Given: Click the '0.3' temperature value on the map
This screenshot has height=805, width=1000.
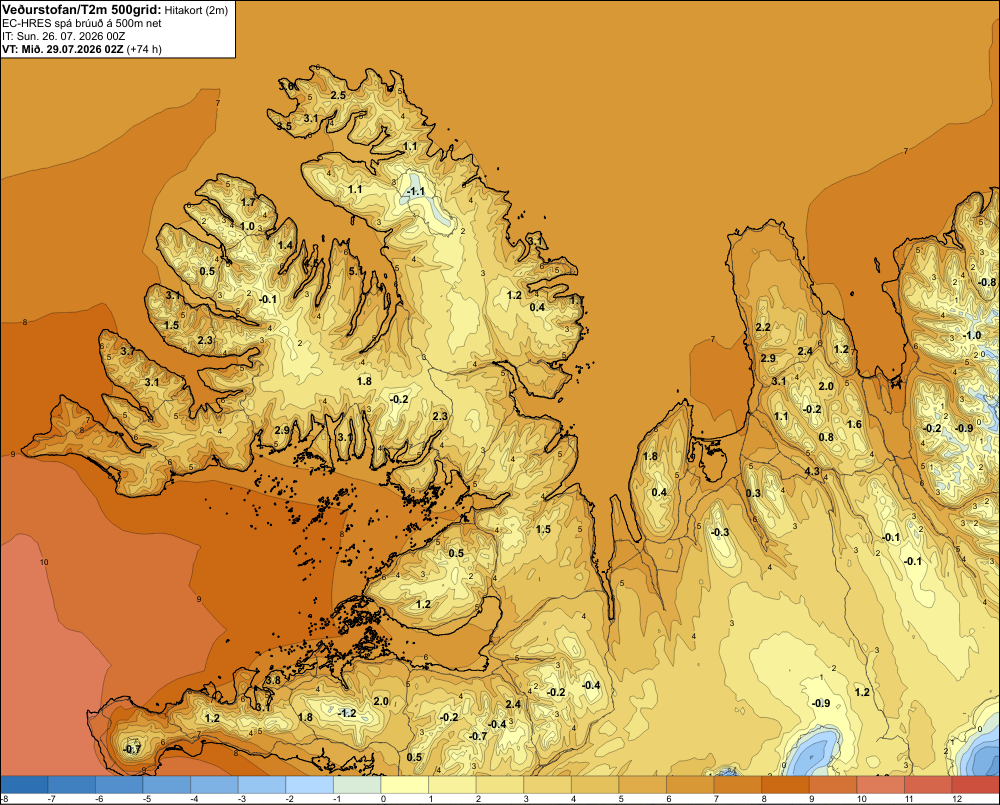Looking at the screenshot, I should [753, 493].
